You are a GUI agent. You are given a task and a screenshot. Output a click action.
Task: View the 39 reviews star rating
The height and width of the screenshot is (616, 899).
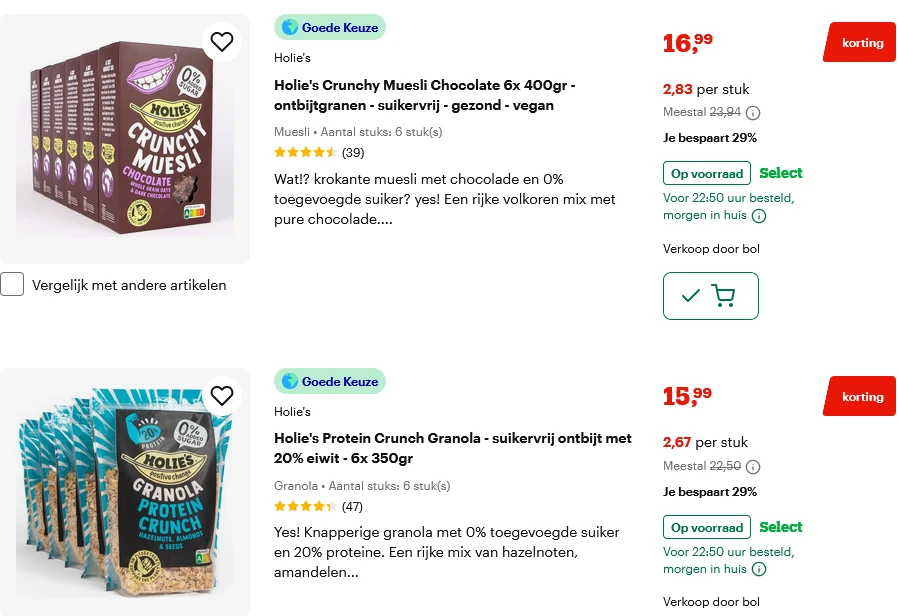306,153
